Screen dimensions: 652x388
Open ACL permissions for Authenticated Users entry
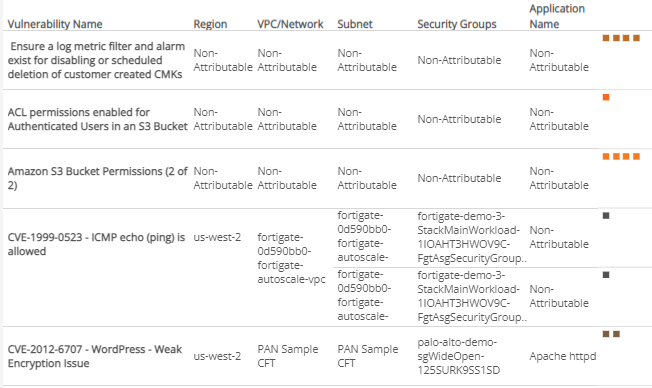(x=97, y=119)
